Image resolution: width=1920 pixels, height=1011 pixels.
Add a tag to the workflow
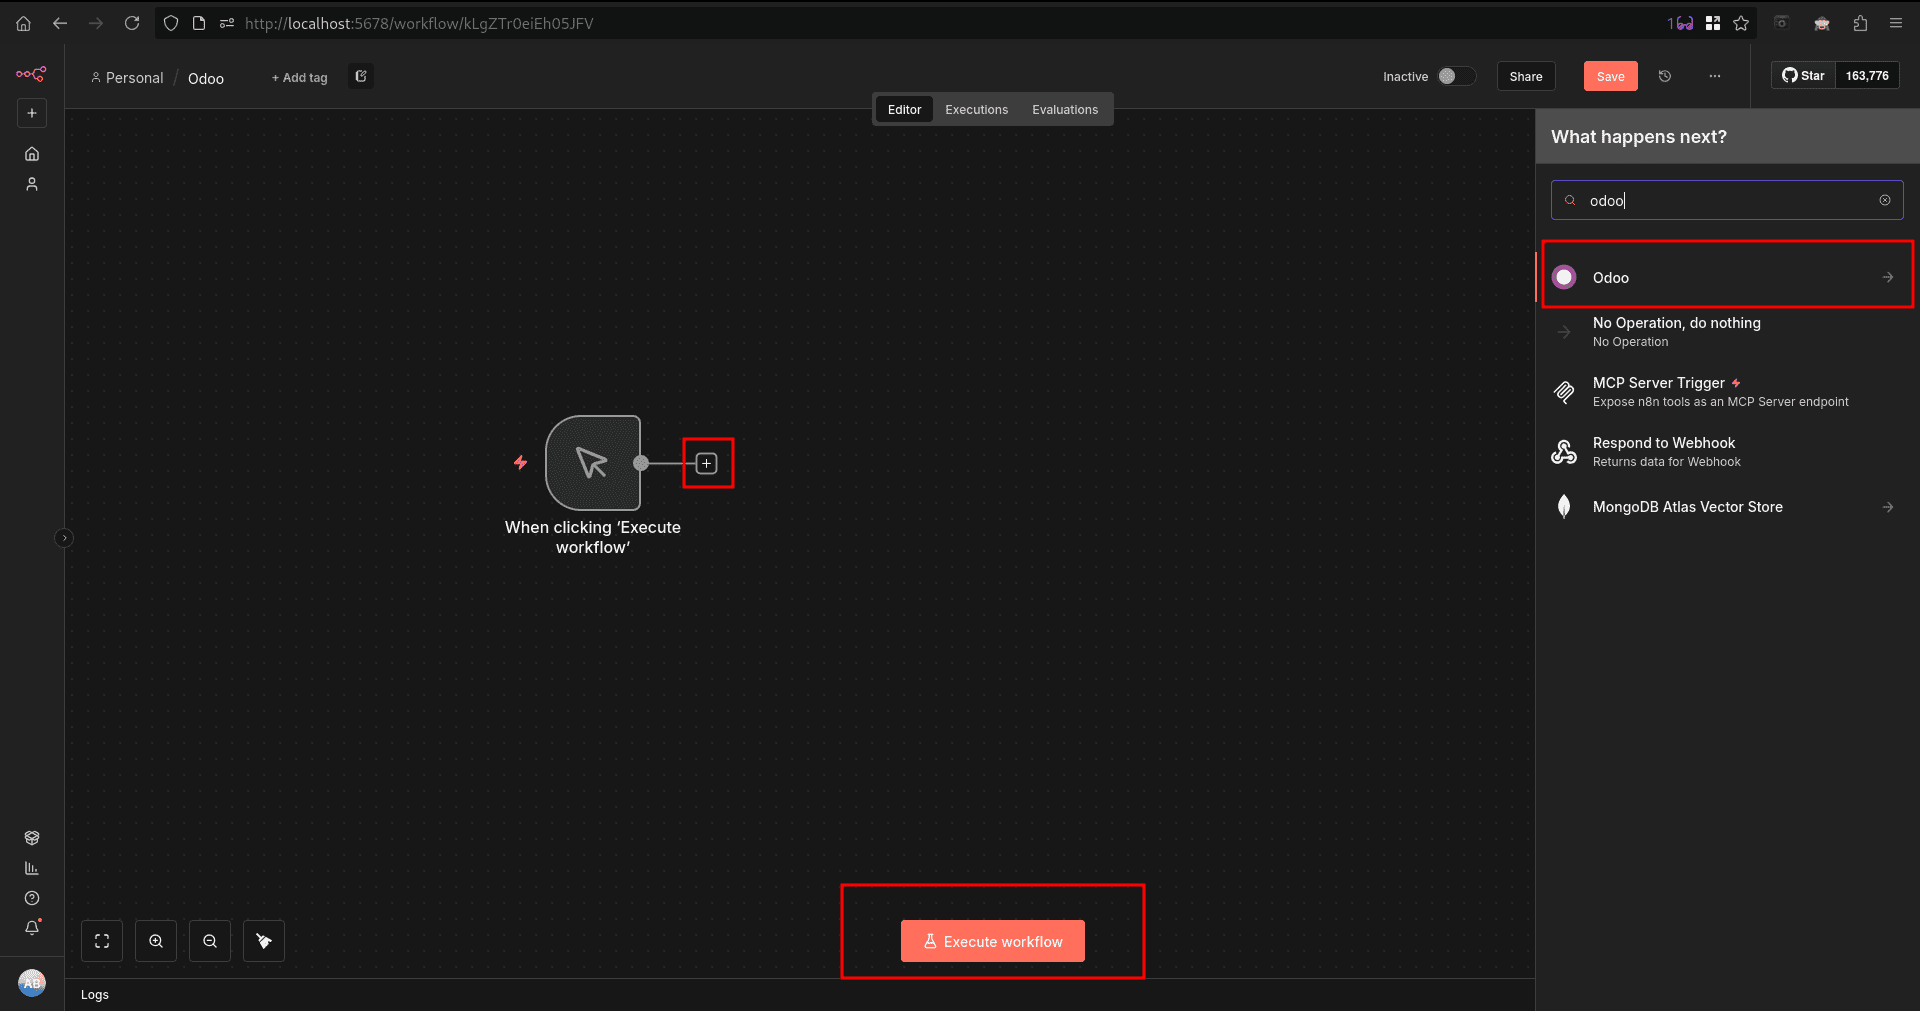(x=298, y=77)
